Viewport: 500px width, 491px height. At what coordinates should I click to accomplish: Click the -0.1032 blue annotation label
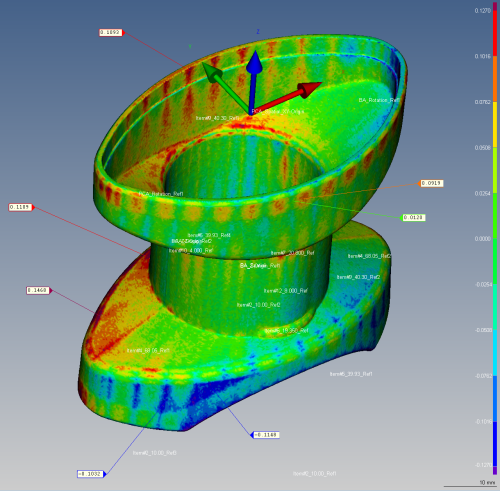90,474
